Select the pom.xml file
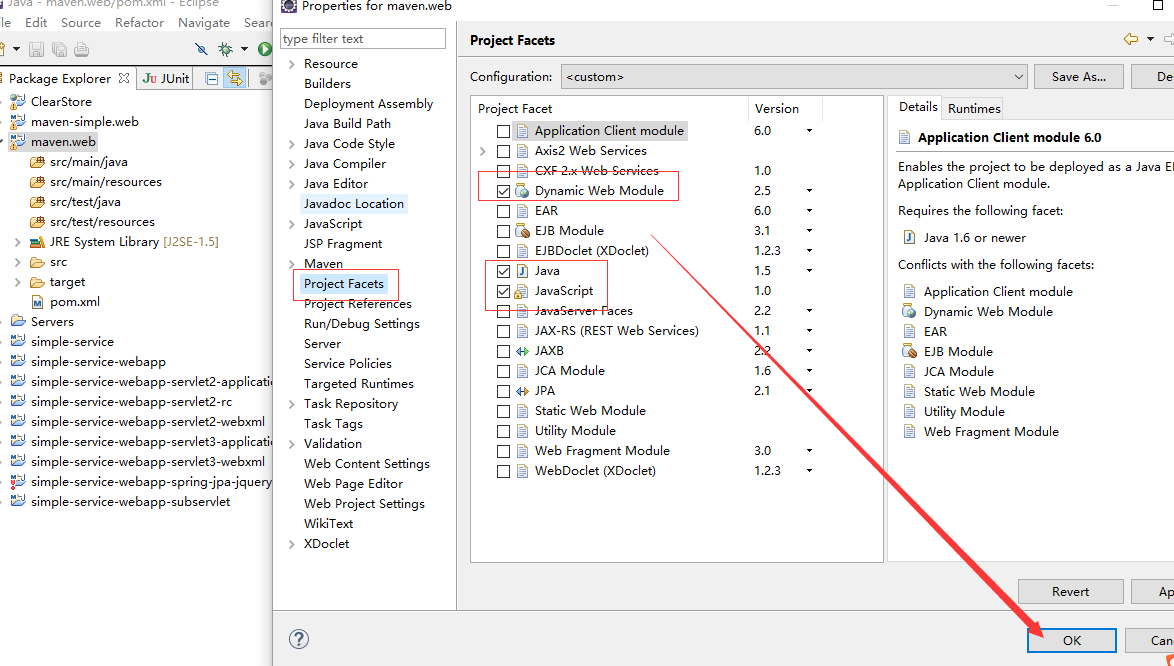The height and width of the screenshot is (666, 1174). tap(74, 302)
